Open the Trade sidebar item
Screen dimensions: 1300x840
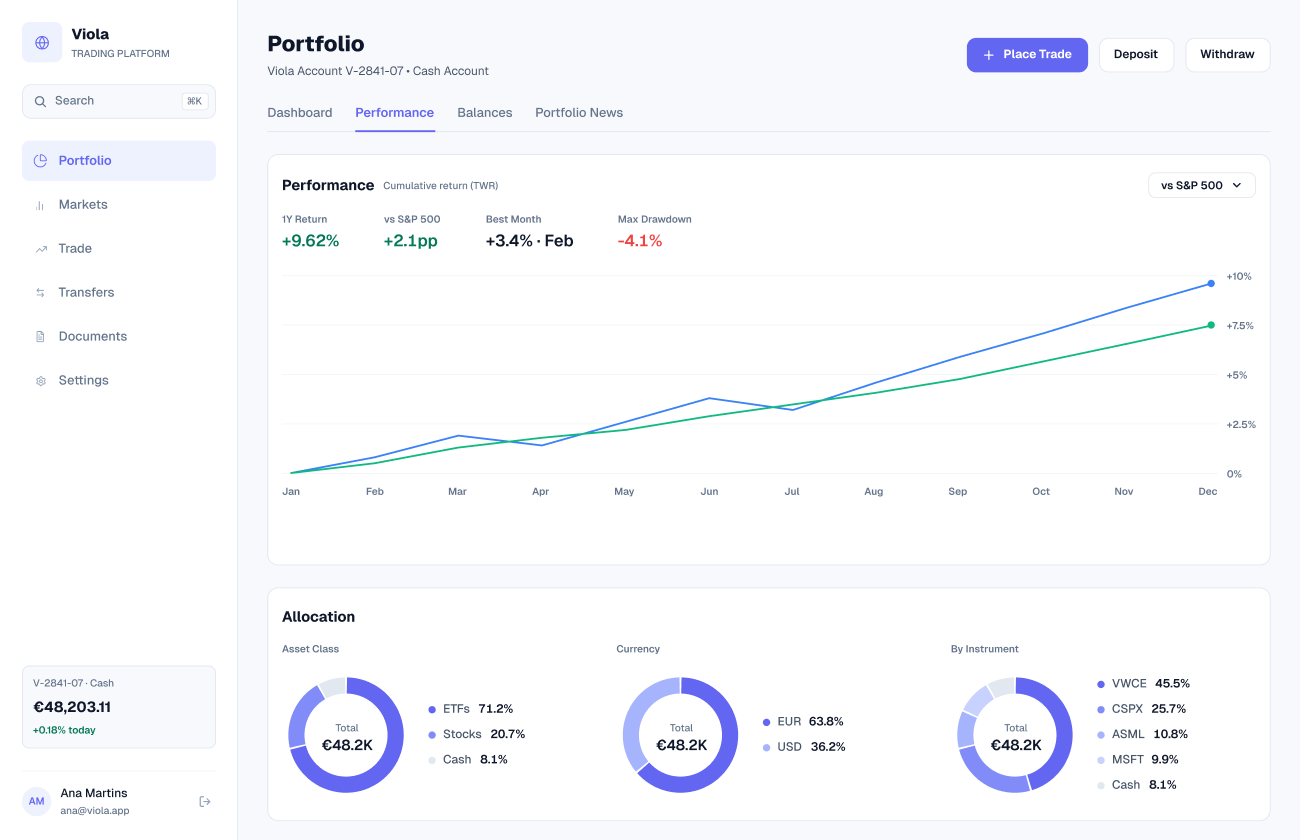point(119,248)
